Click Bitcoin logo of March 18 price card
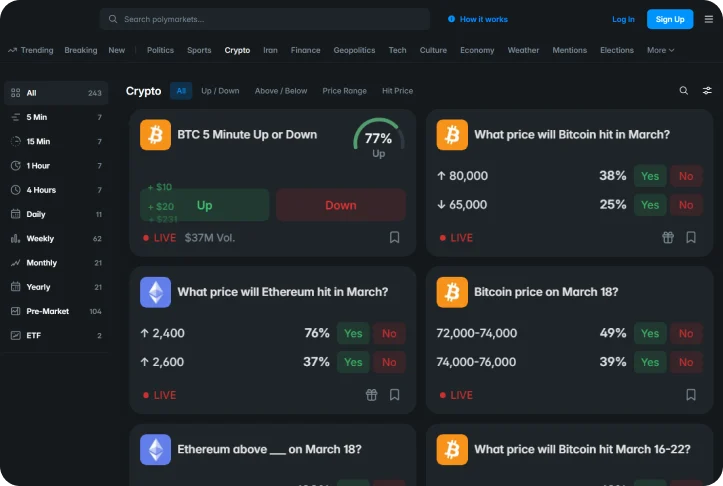Screen dimensions: 723x486 point(452,292)
